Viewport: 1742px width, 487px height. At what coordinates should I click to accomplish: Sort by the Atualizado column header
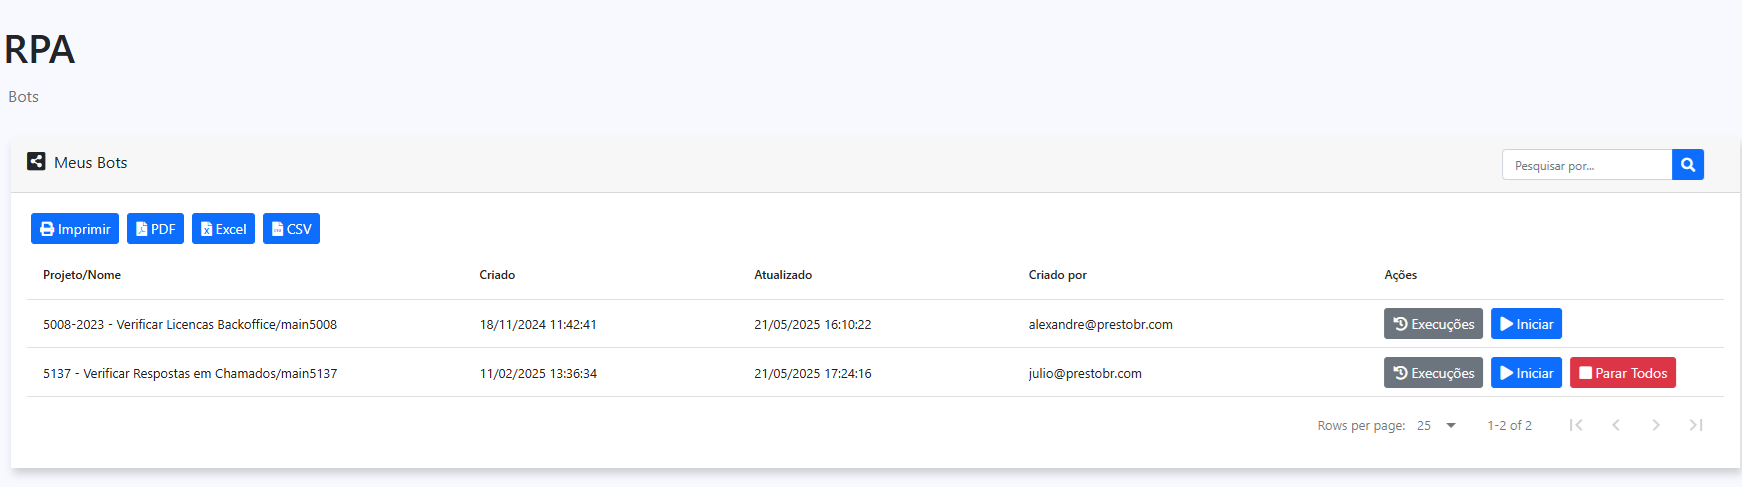click(x=783, y=275)
